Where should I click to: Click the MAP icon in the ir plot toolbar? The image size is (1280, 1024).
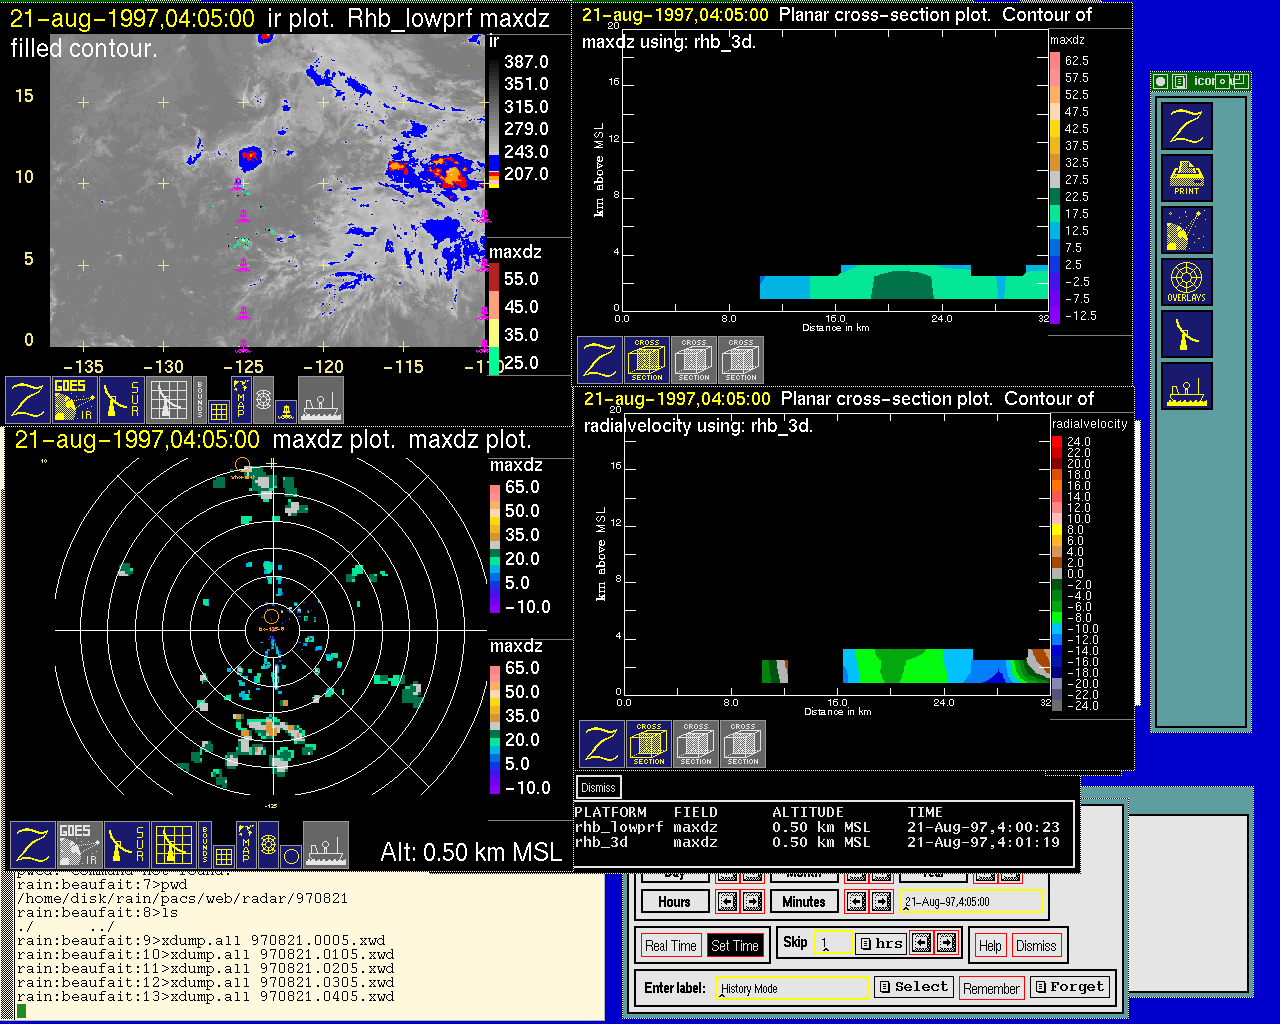[x=240, y=399]
